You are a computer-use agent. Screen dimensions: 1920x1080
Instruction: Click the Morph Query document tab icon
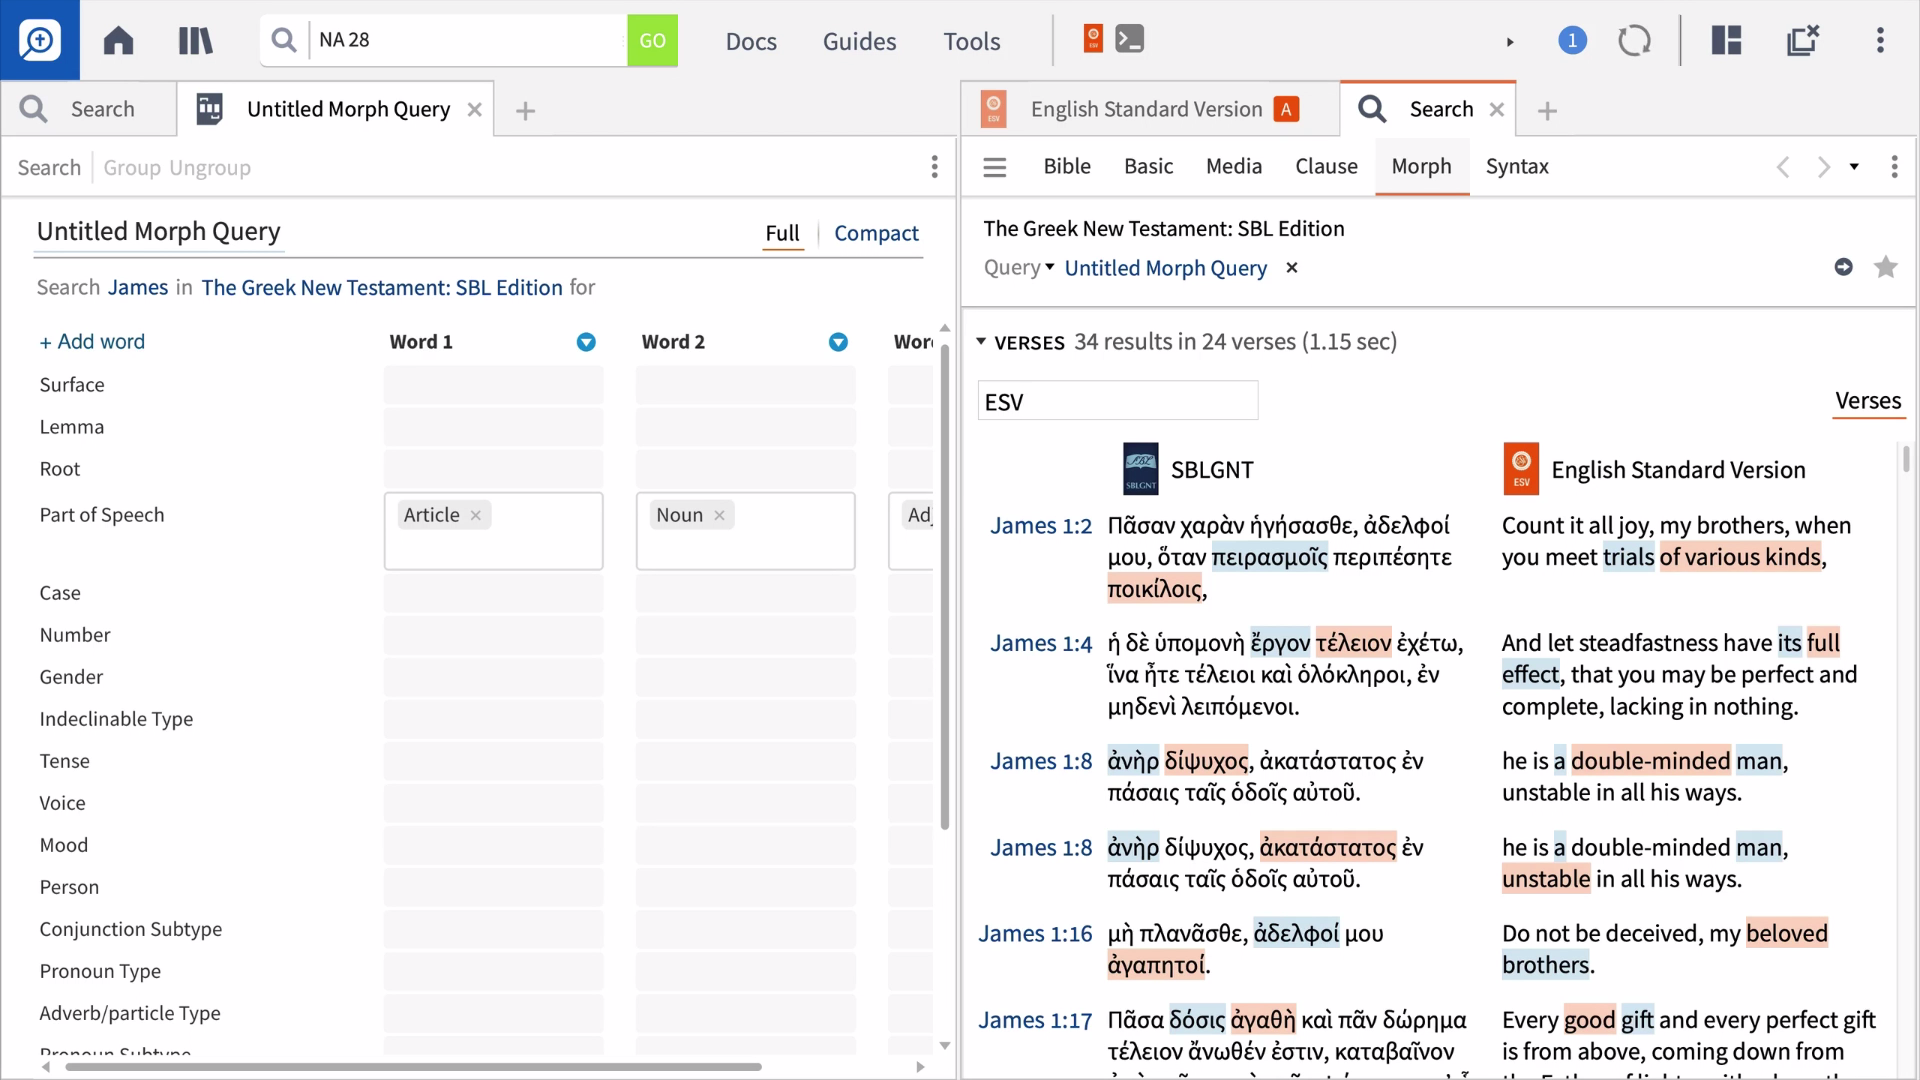pyautogui.click(x=210, y=109)
